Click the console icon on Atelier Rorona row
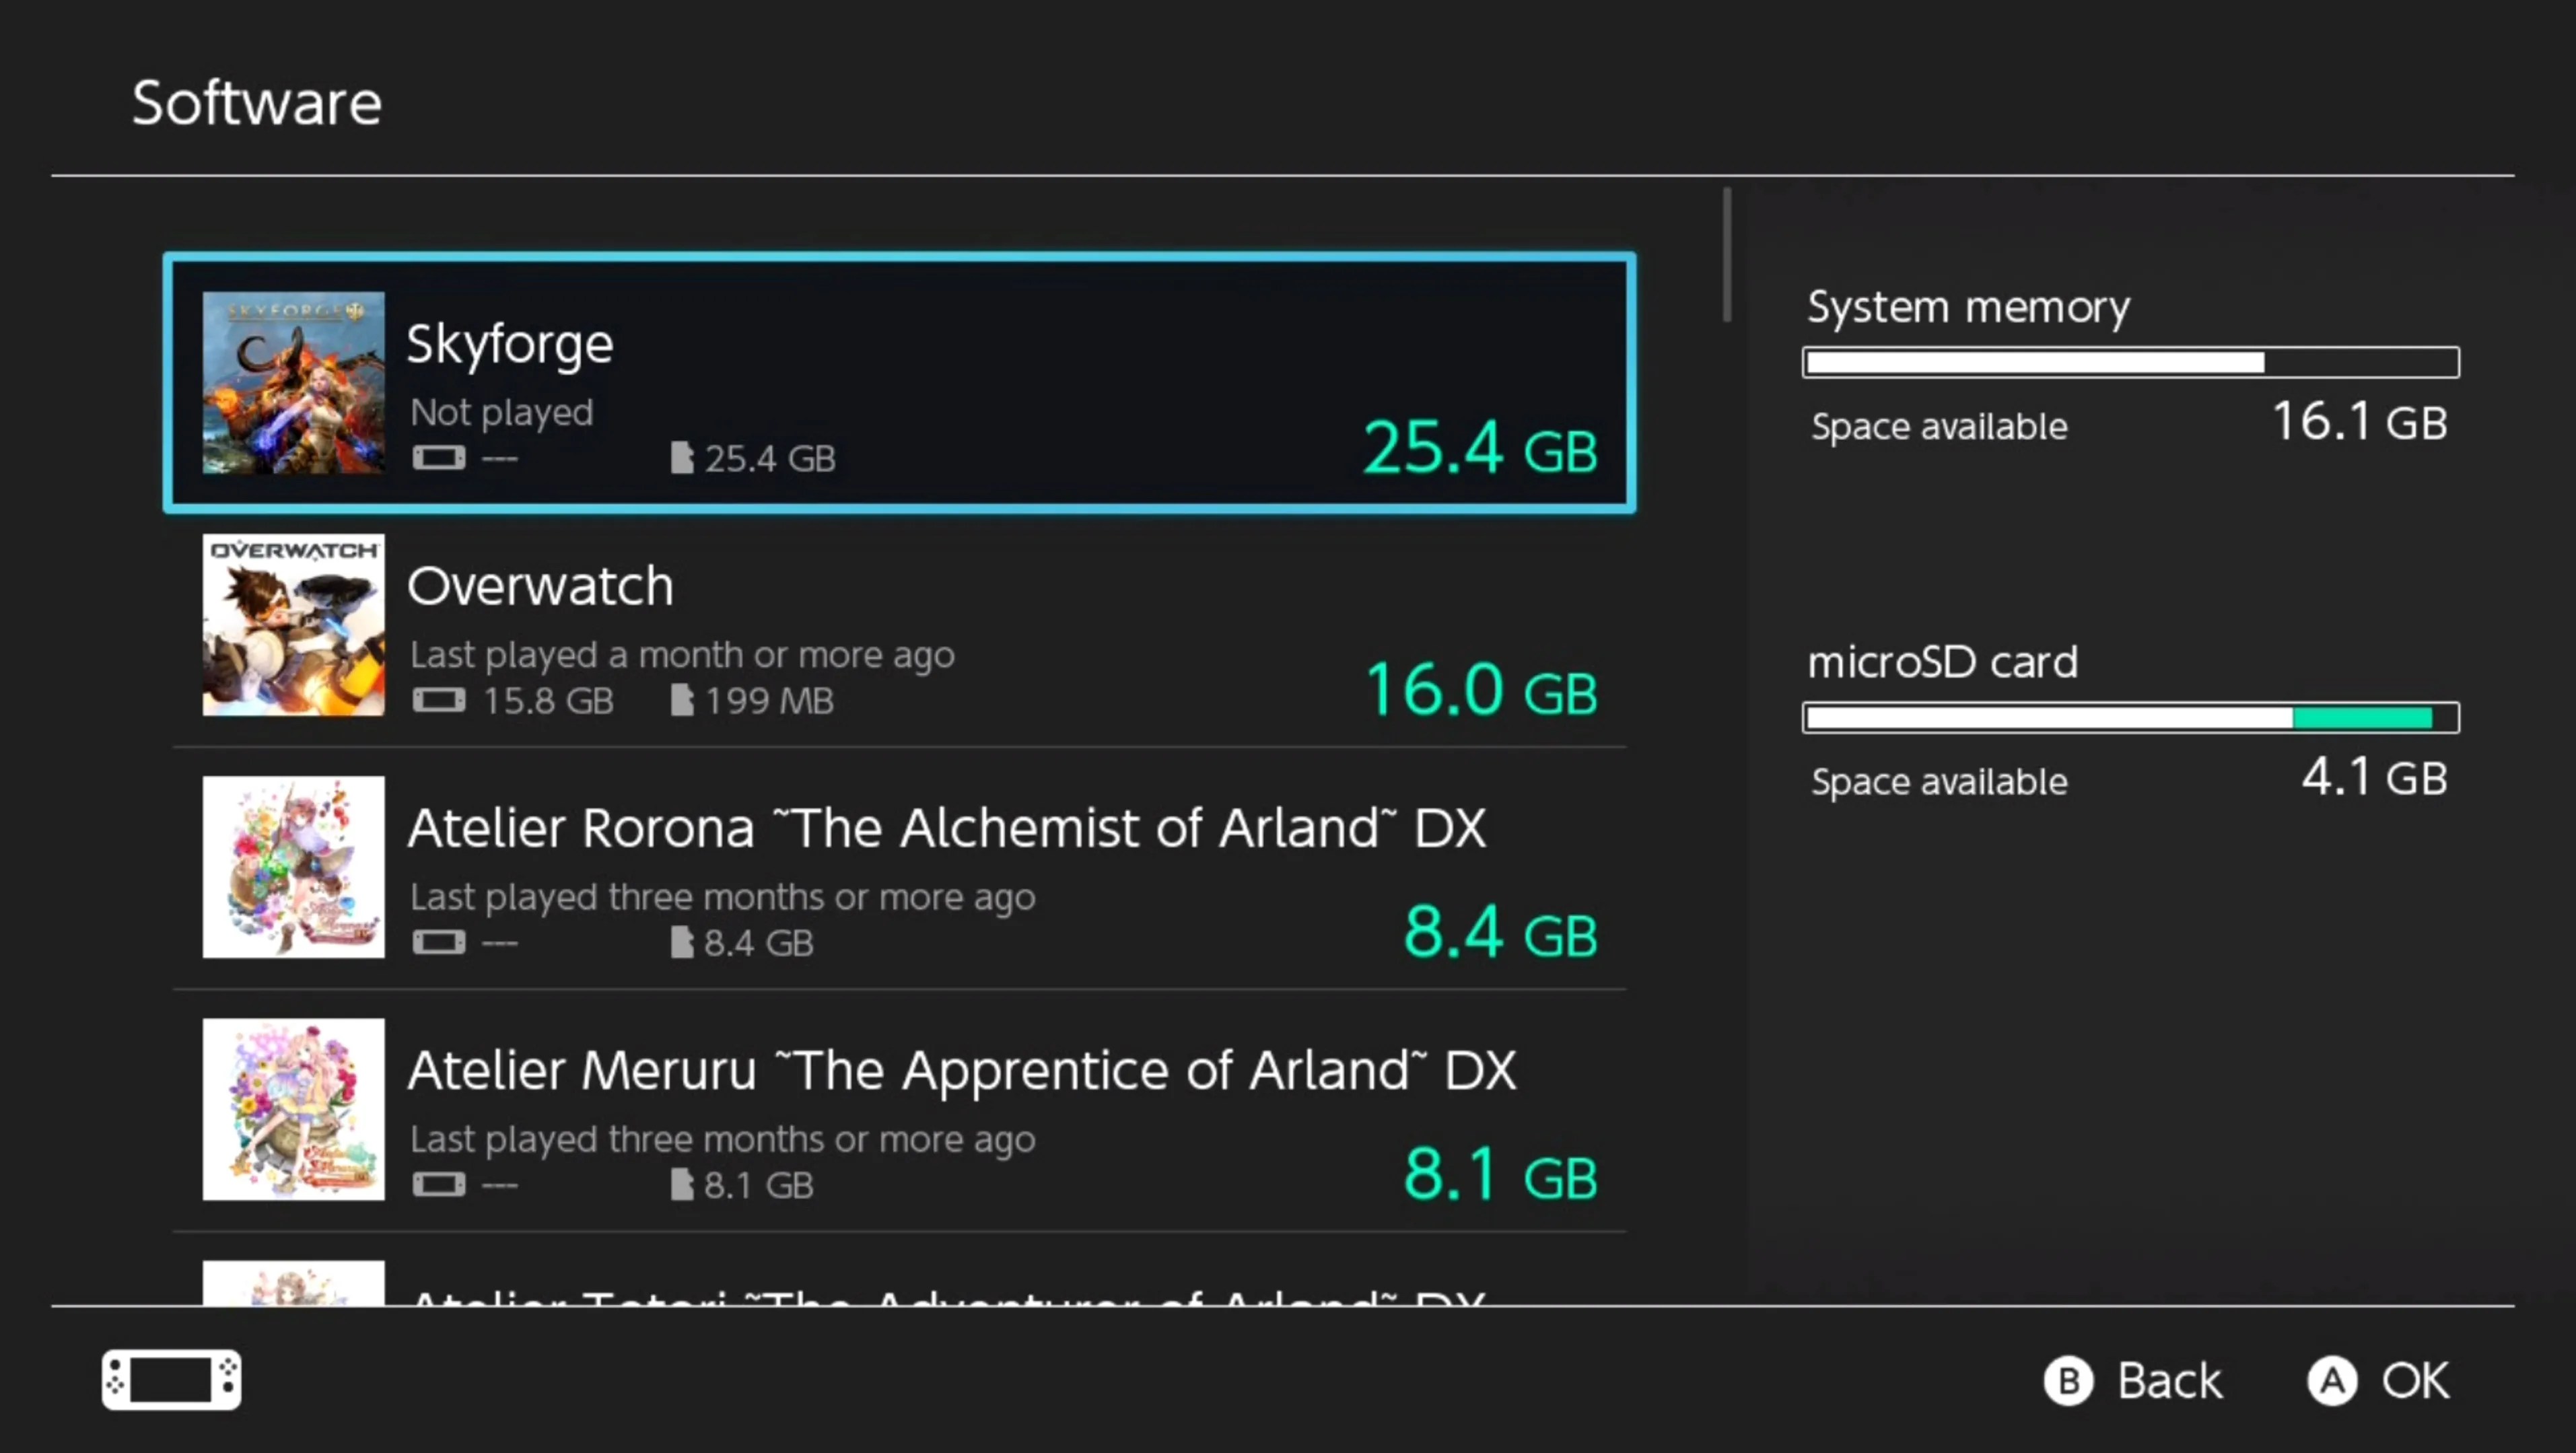This screenshot has height=1453, width=2576. (x=440, y=942)
